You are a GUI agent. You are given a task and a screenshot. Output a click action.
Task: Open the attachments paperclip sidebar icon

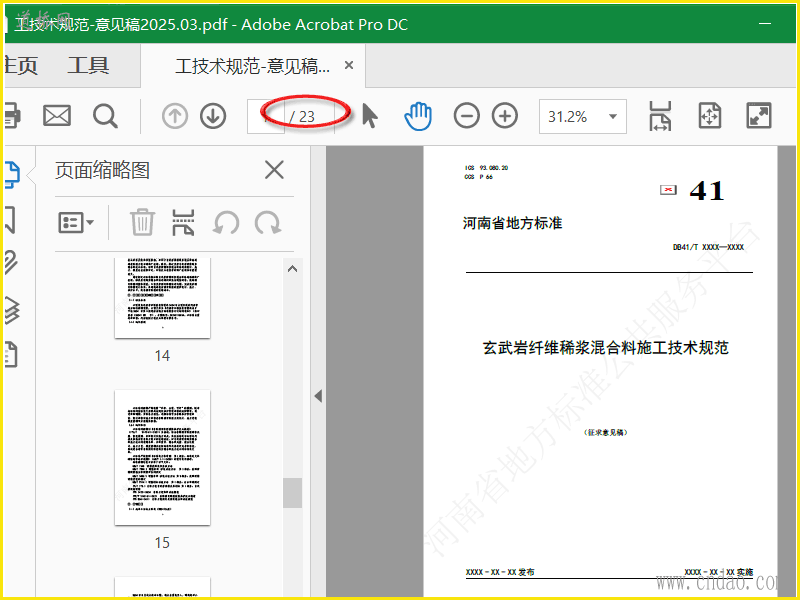pos(11,263)
